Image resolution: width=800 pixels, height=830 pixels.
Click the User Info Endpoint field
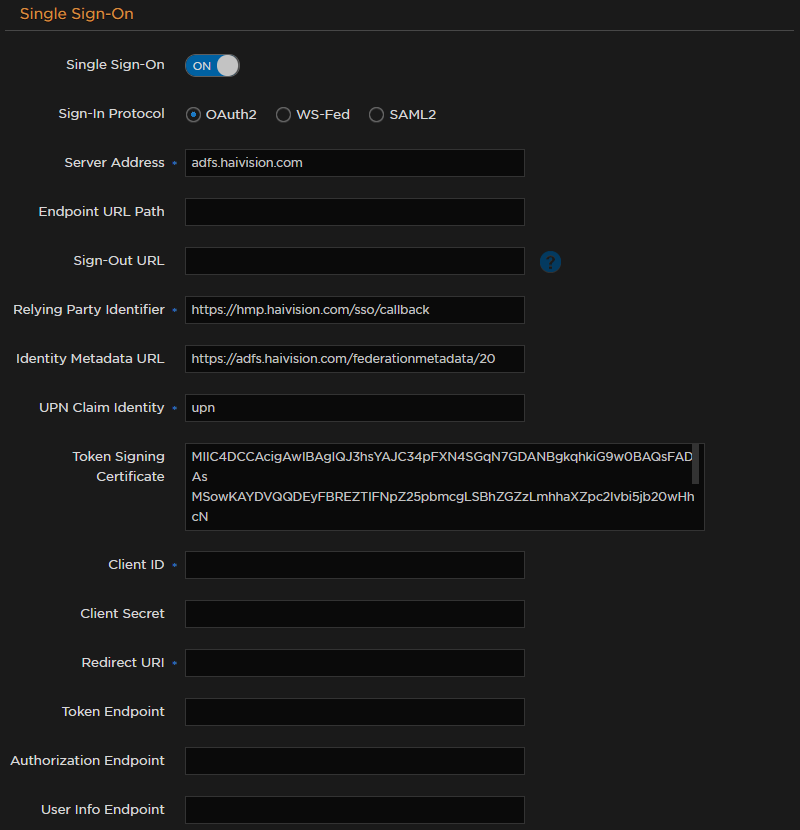(354, 809)
